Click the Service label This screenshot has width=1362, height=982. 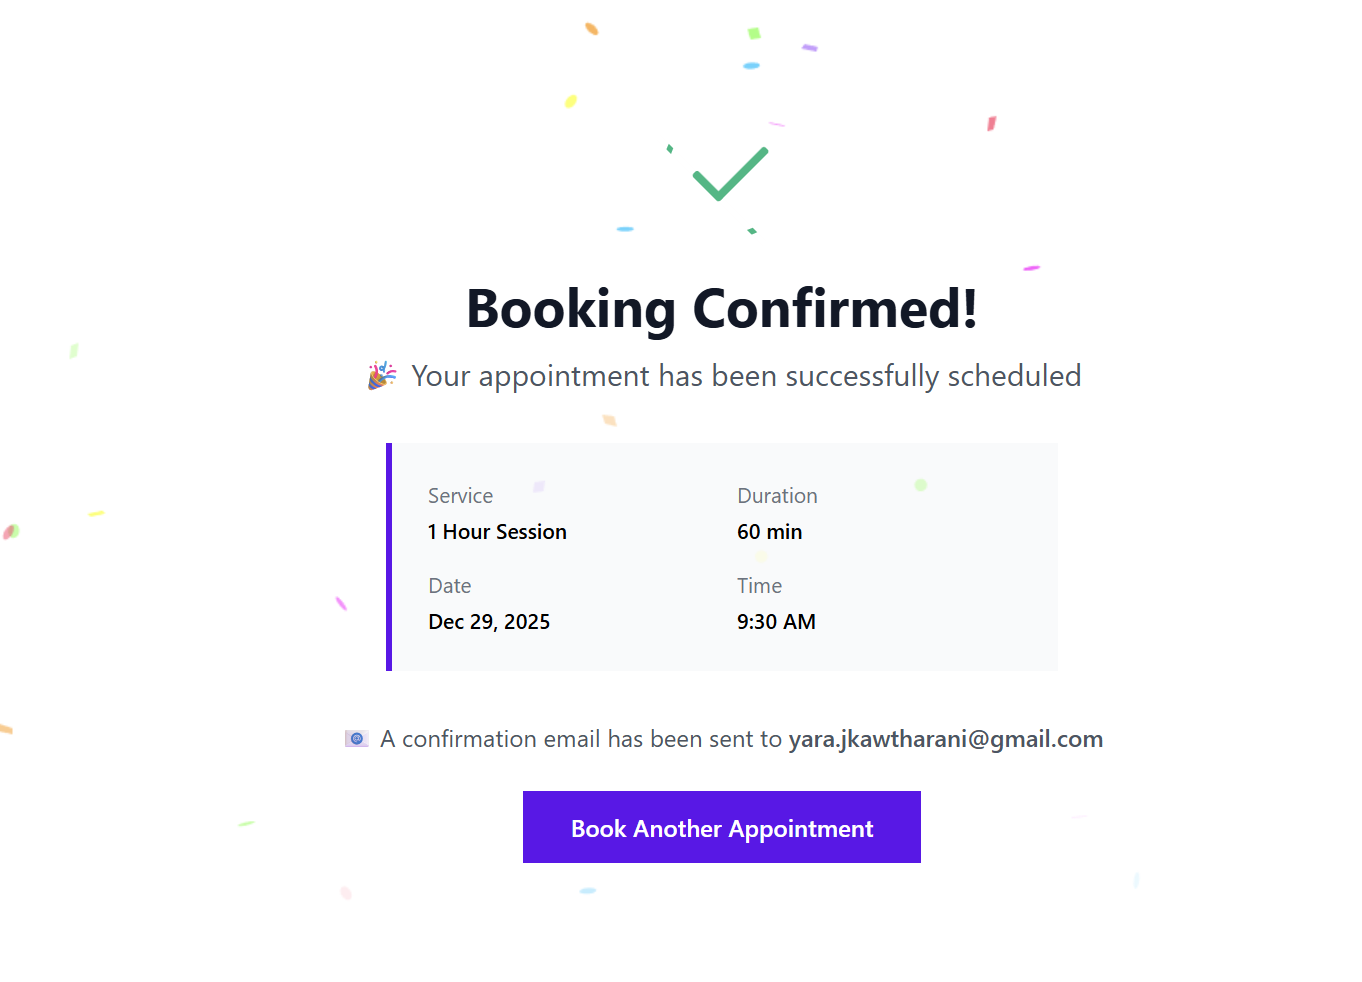[x=460, y=496]
